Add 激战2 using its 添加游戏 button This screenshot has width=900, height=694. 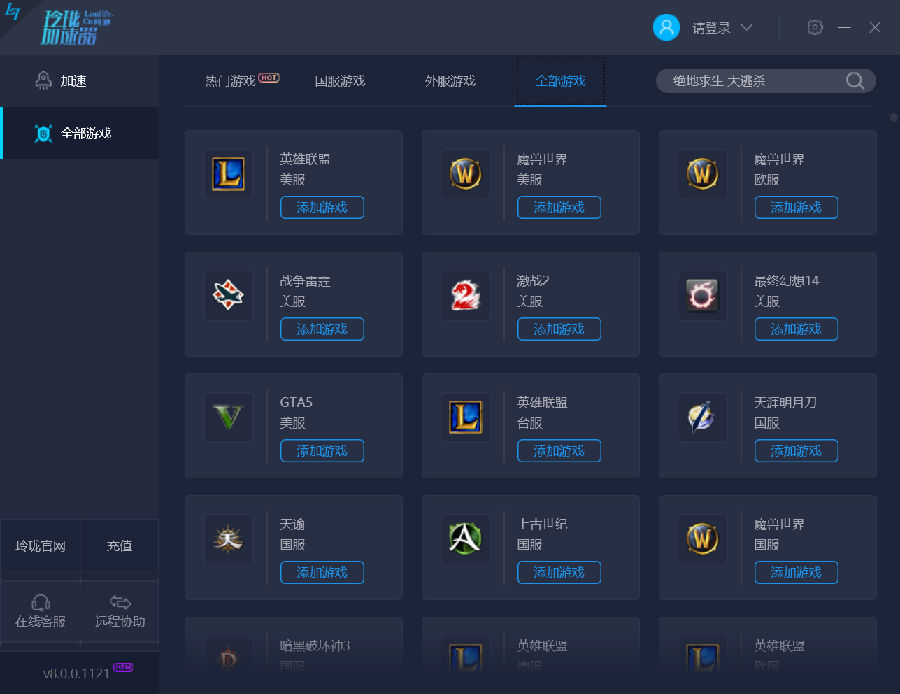[x=559, y=329]
